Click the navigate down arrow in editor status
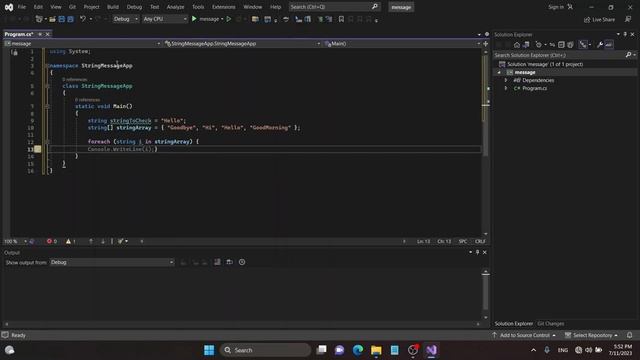Image resolution: width=640 pixels, height=360 pixels. 103,241
